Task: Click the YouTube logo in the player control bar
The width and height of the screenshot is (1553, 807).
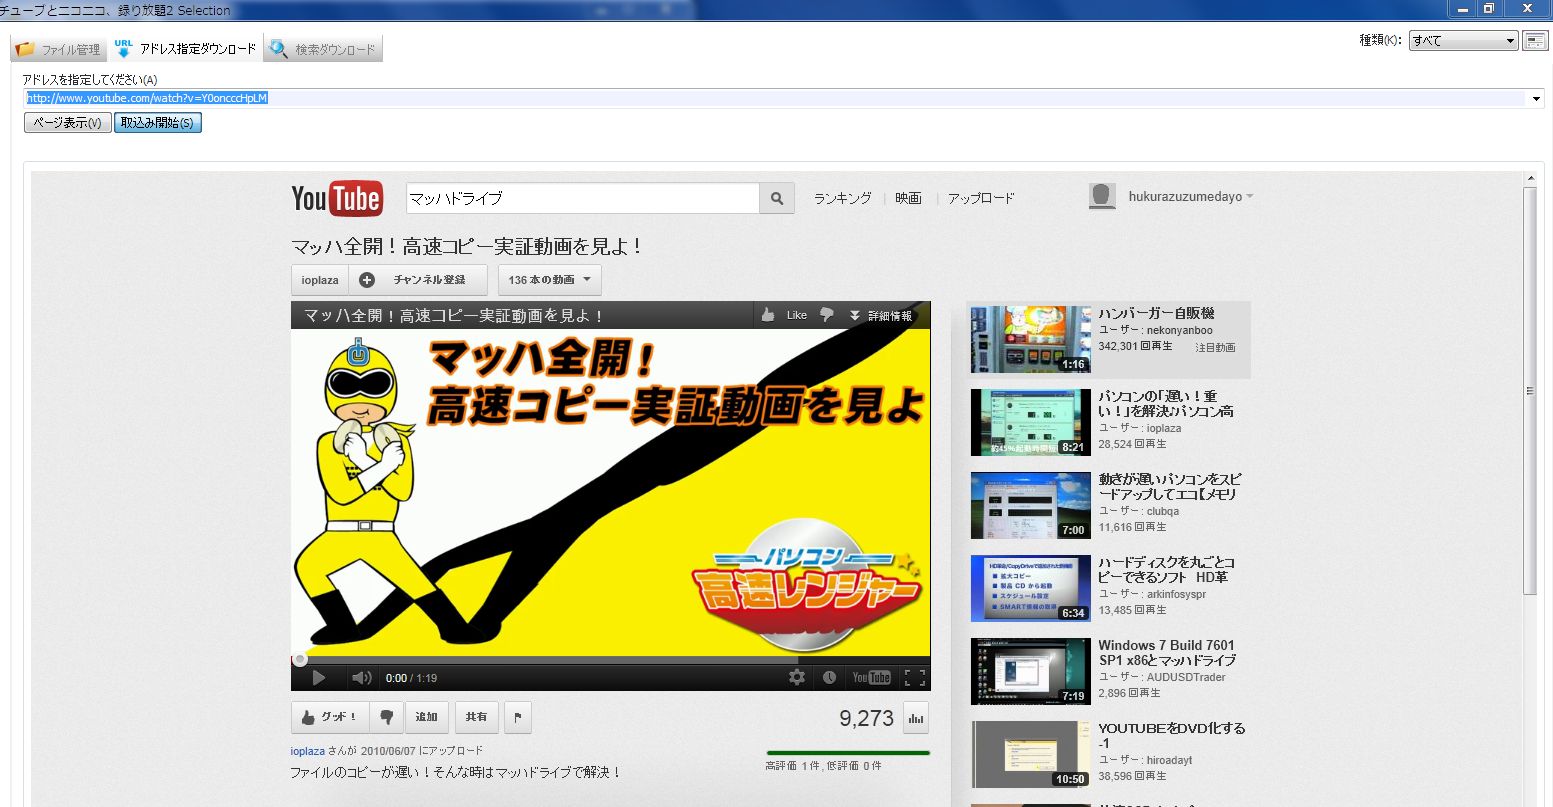Action: pos(871,677)
